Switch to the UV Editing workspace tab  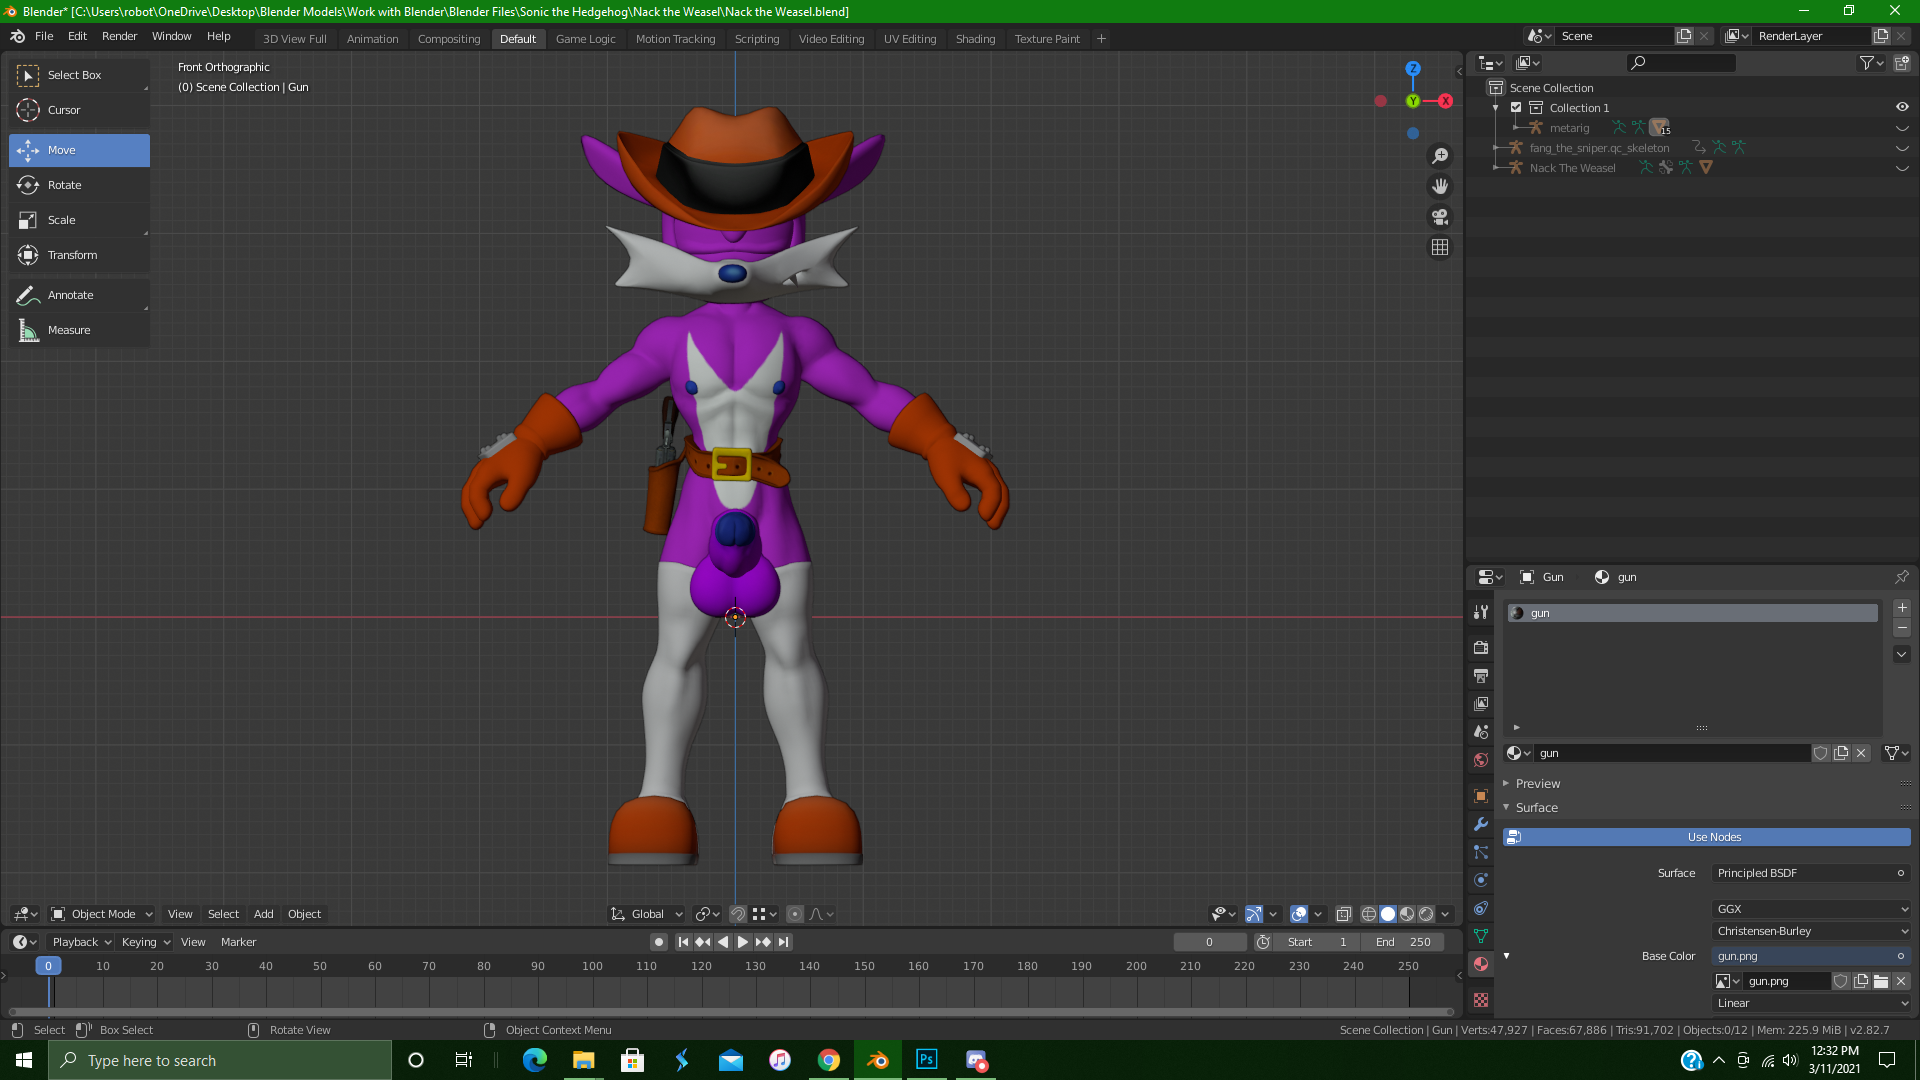tap(910, 39)
